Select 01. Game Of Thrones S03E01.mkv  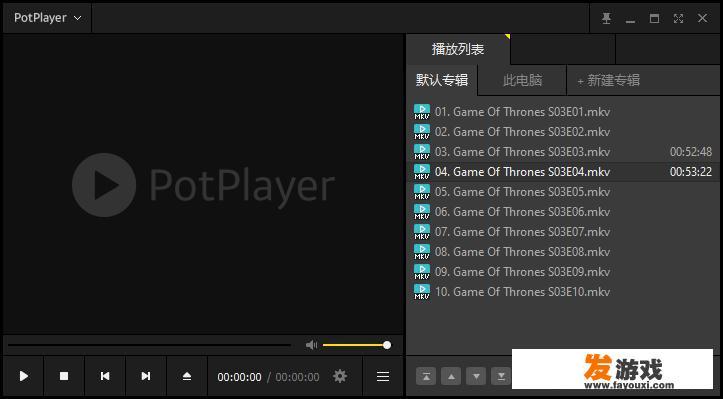point(563,112)
